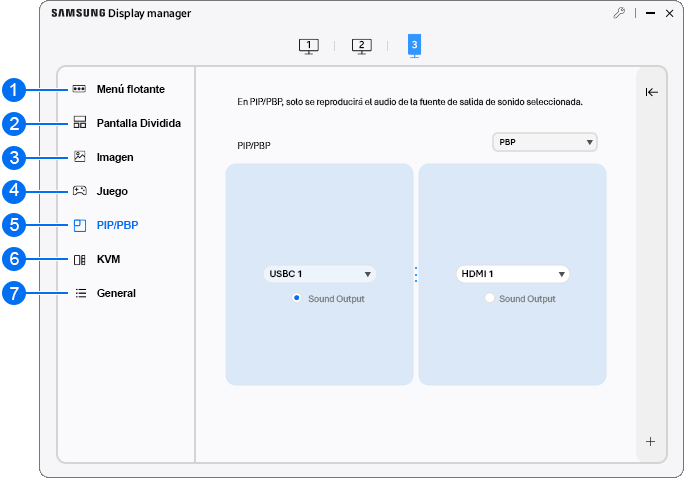The image size is (684, 478).
Task: Enable Sound Output for HDMI 1
Action: (489, 298)
